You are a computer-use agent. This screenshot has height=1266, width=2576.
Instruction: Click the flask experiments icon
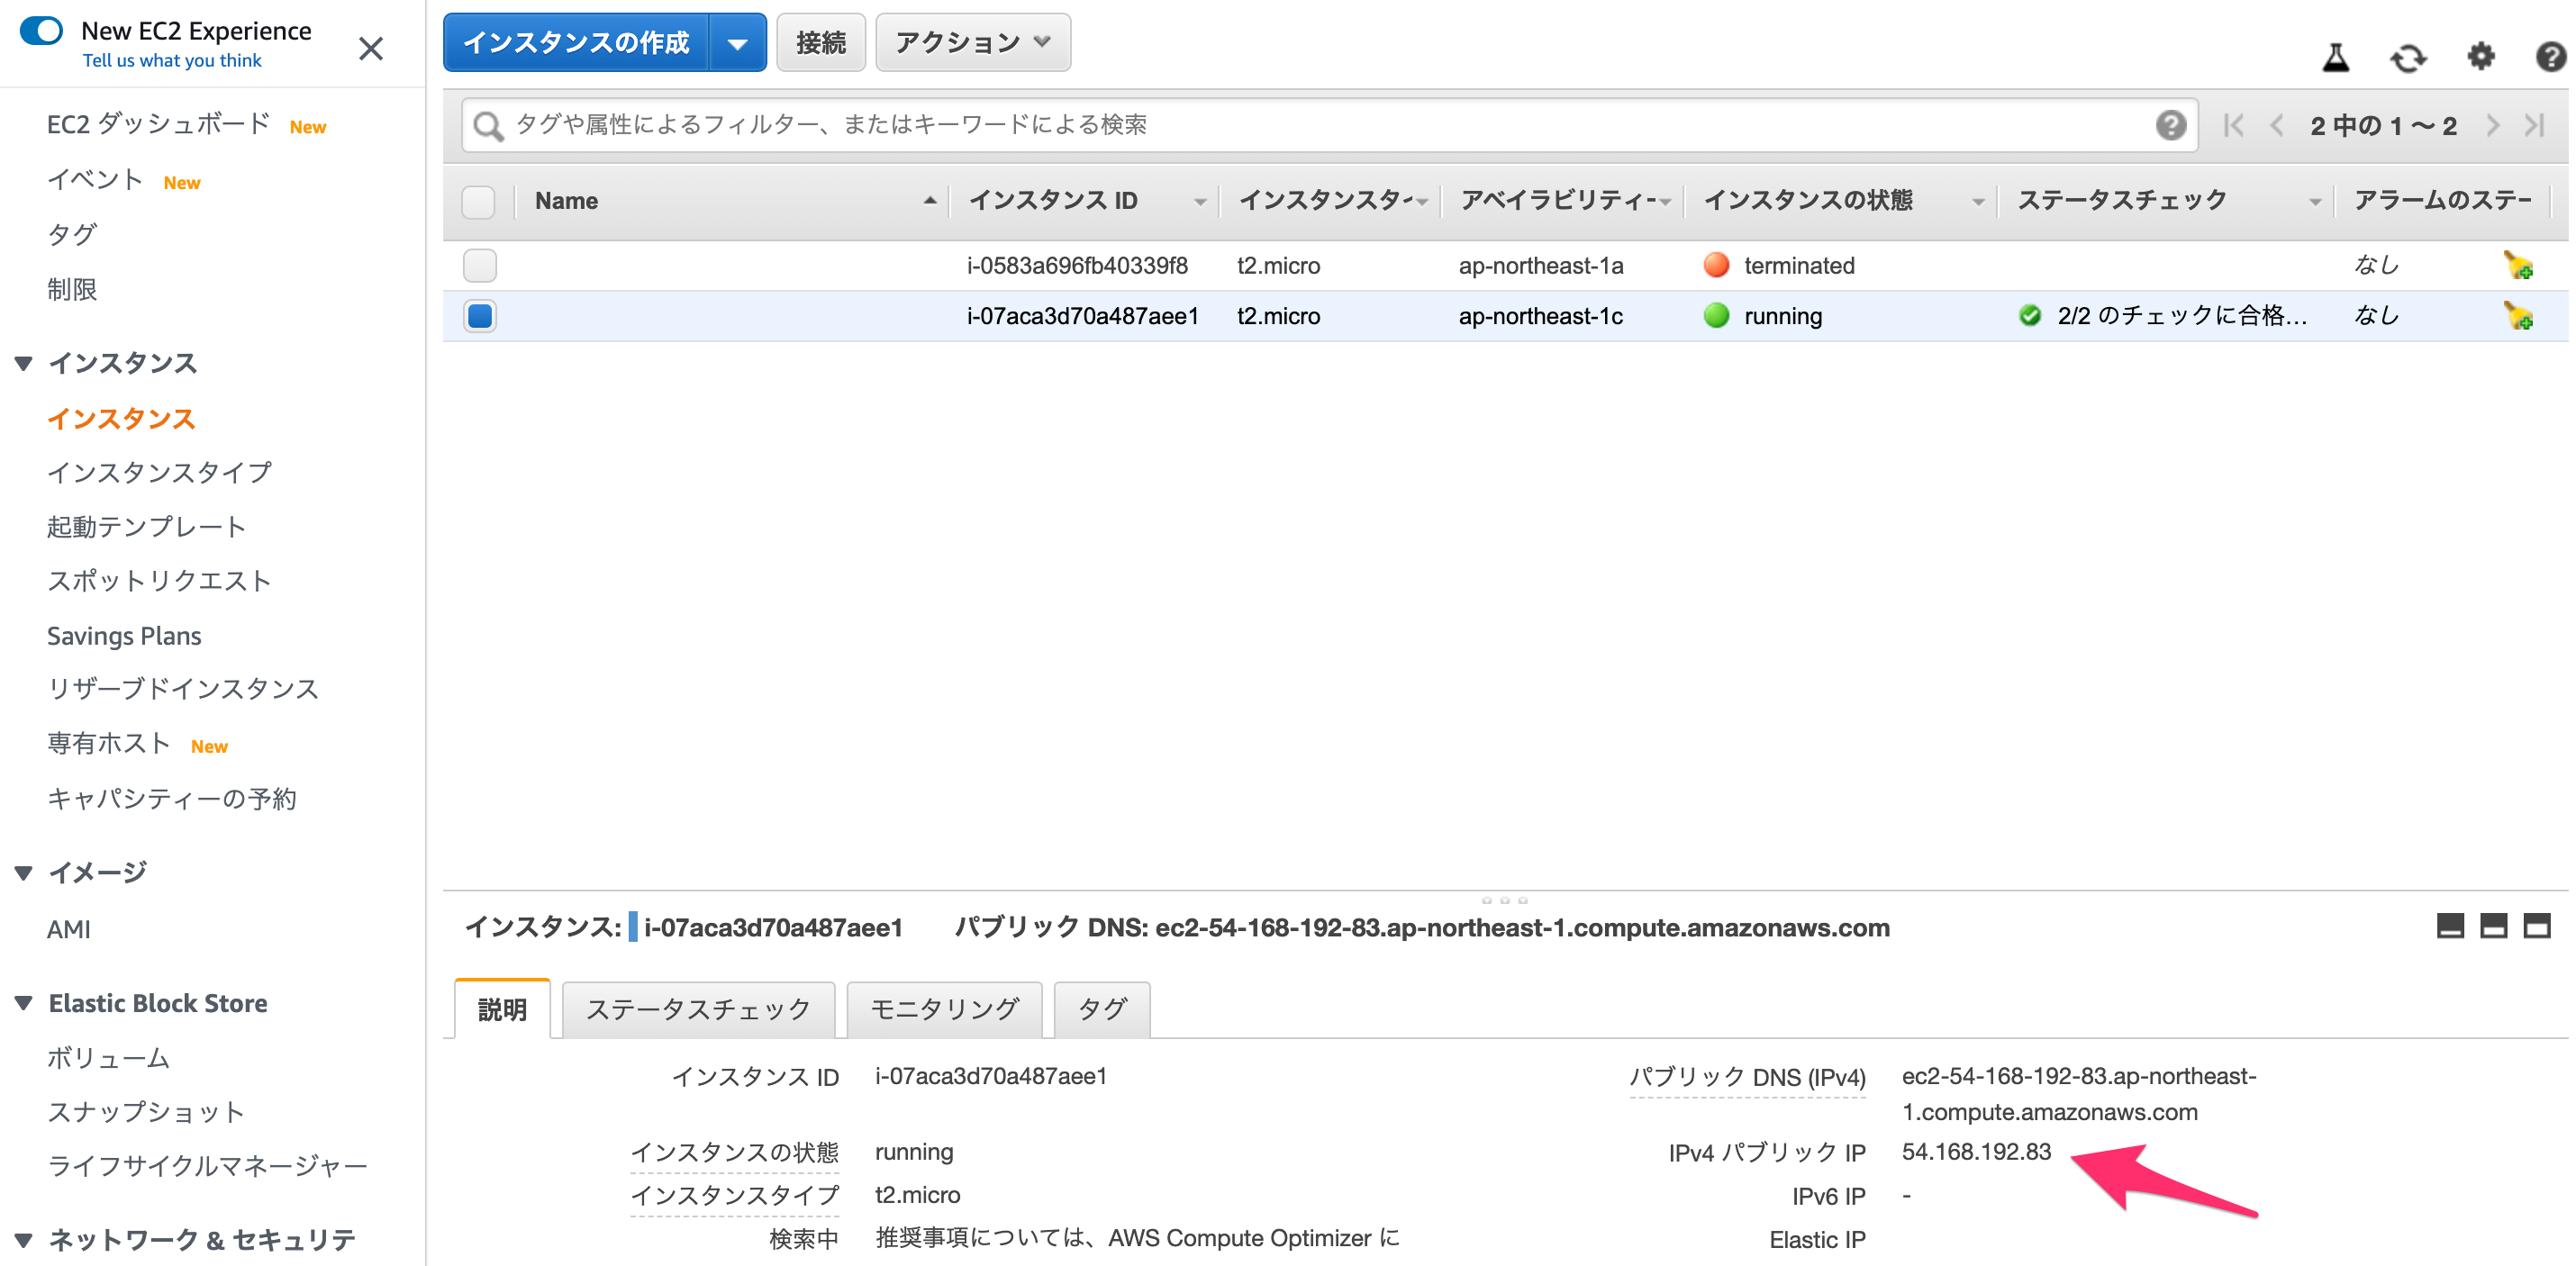click(x=2336, y=58)
